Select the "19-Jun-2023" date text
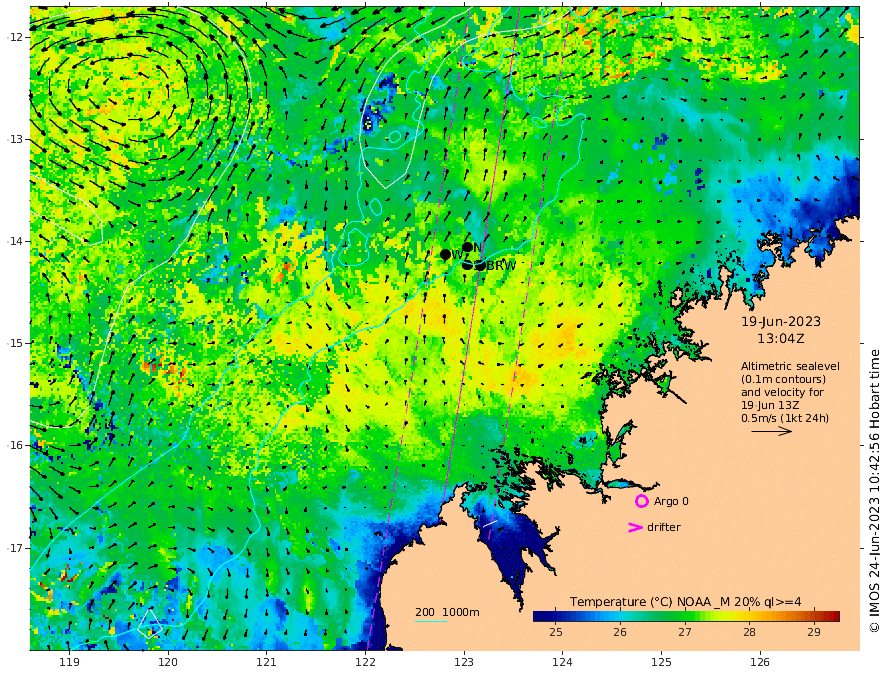Screen dimensions: 880x680 coord(781,321)
